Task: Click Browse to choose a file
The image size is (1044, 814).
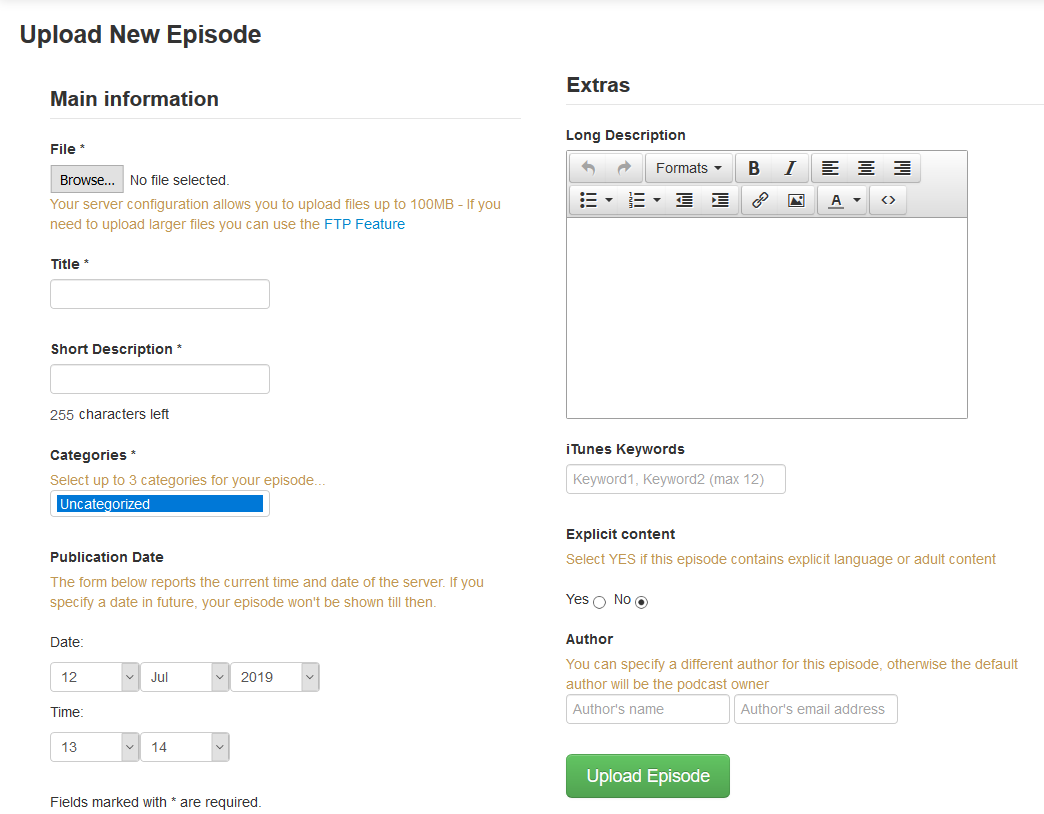Action: coord(87,180)
